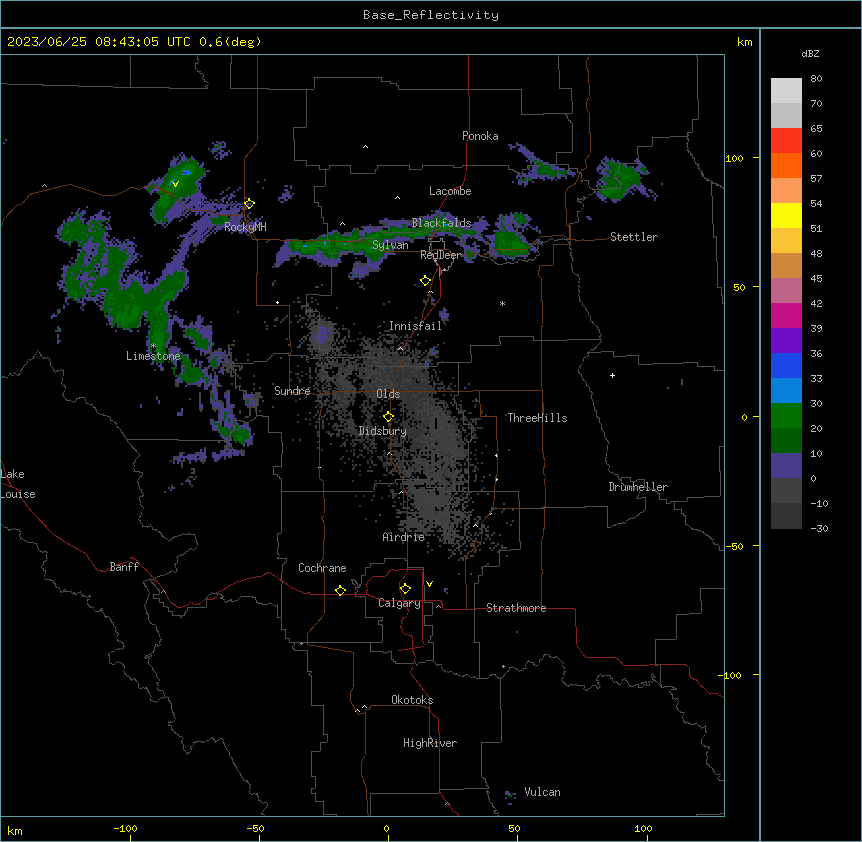Click the Base_Reflectivity title text

coord(431,15)
